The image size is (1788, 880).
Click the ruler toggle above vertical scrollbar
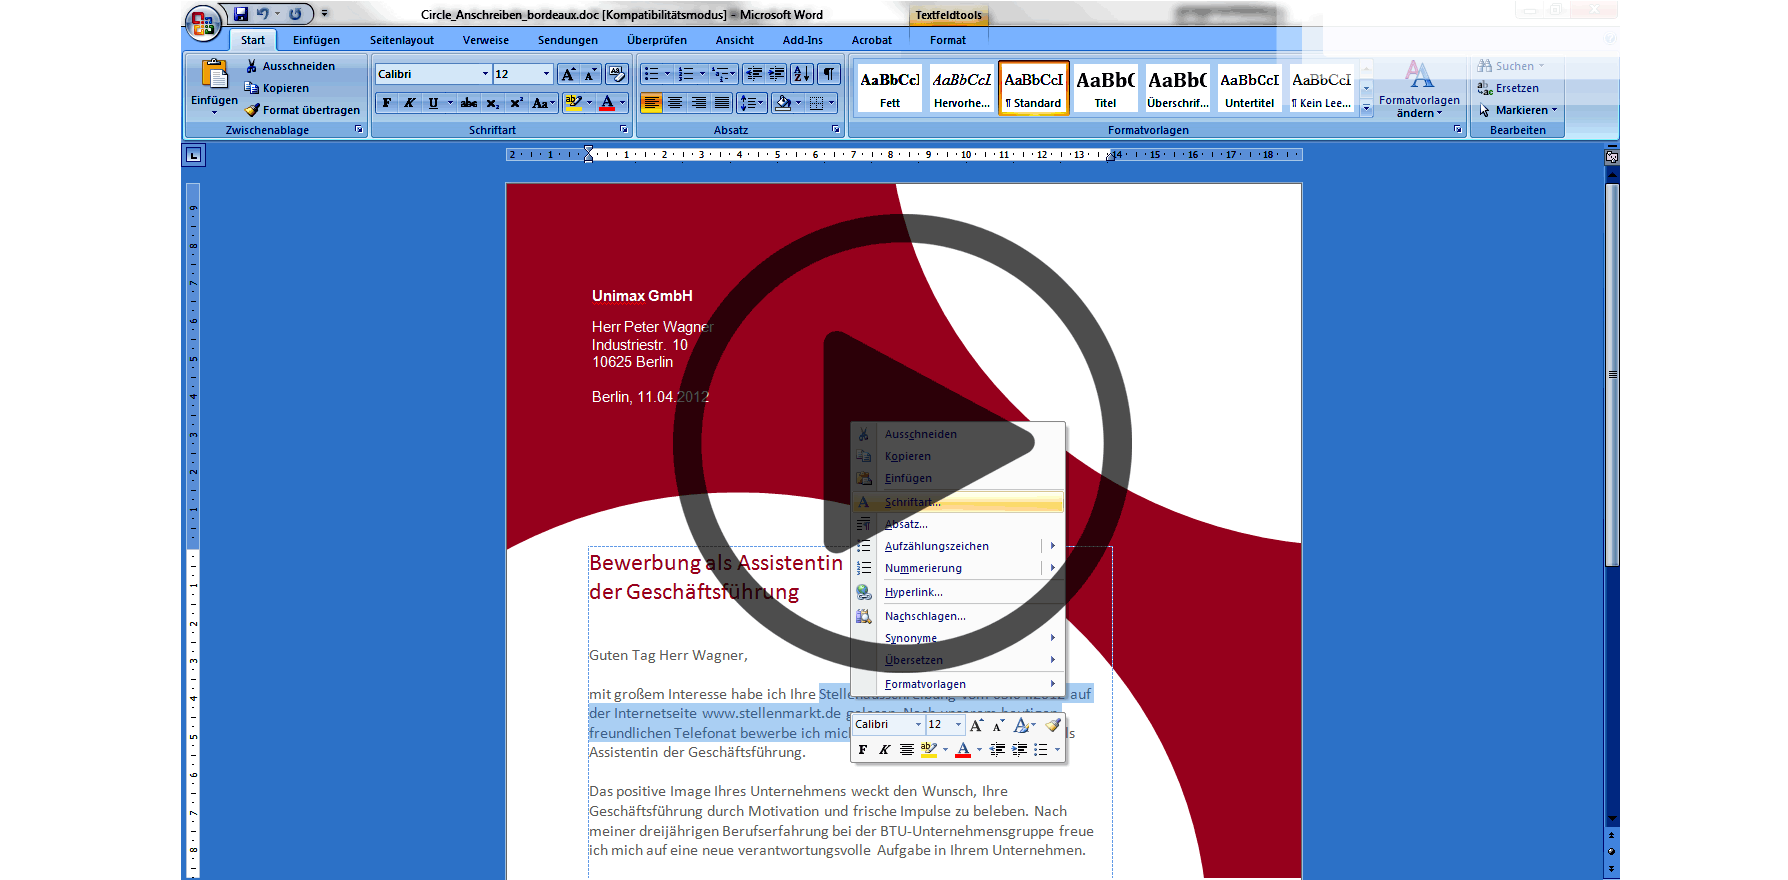[1611, 156]
